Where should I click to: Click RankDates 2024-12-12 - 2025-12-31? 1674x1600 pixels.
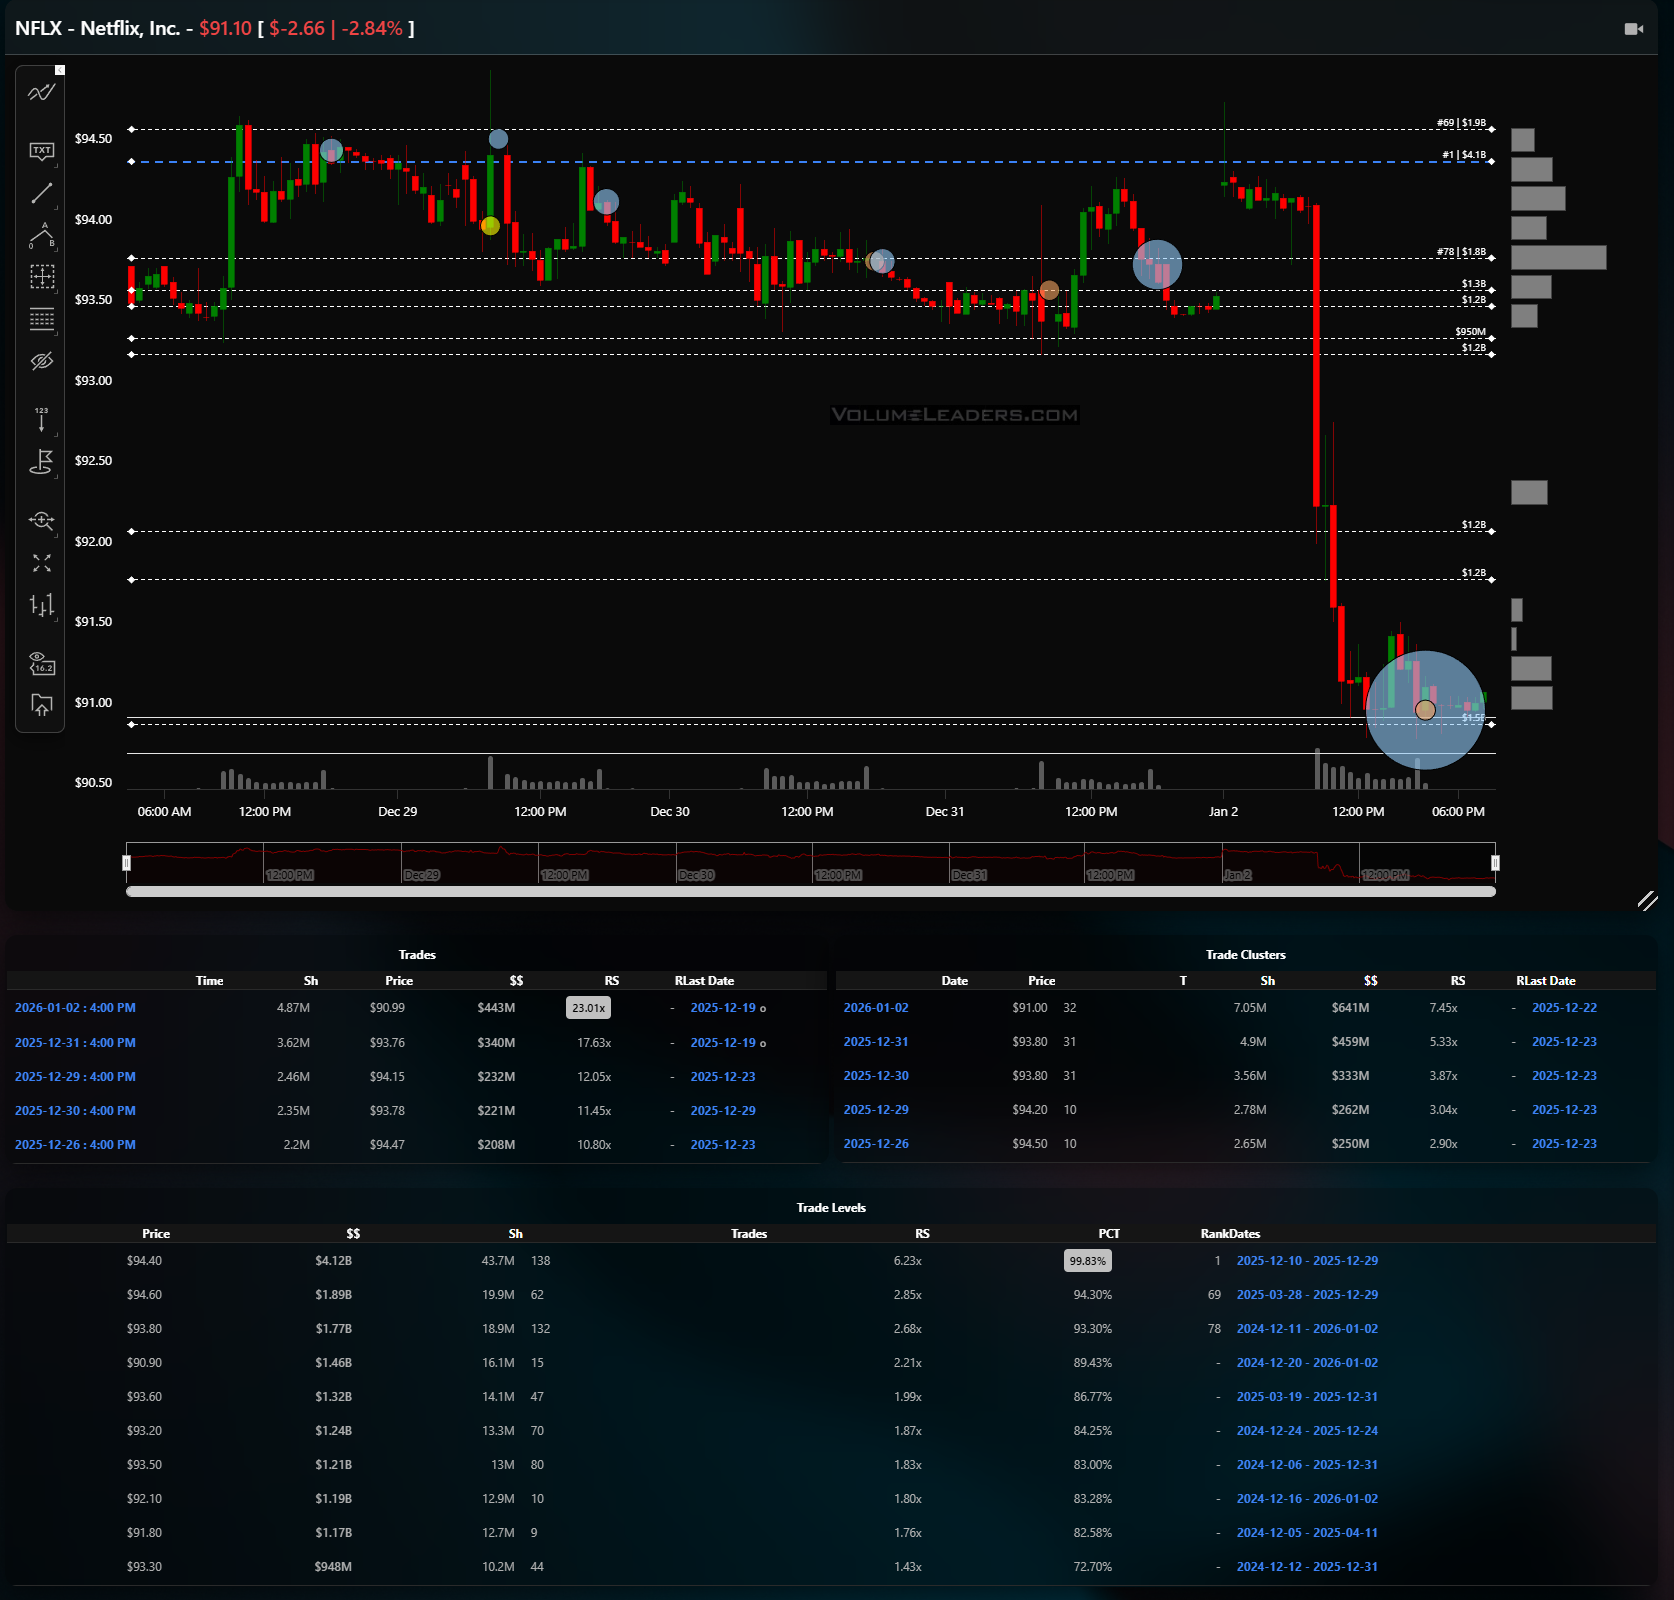pos(1307,1567)
